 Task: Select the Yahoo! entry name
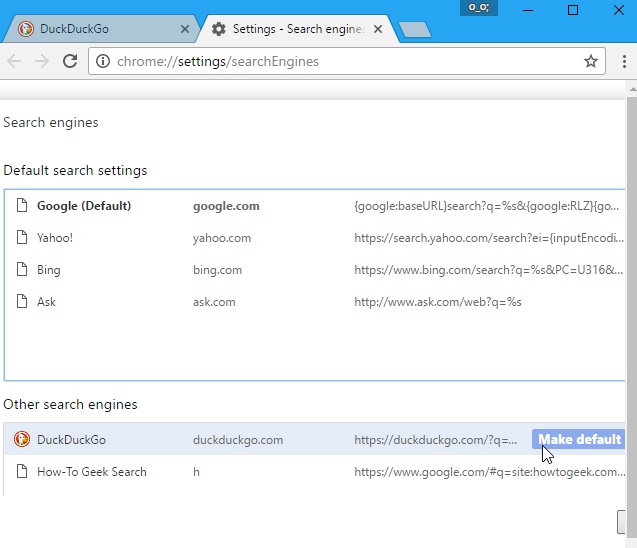pos(55,238)
